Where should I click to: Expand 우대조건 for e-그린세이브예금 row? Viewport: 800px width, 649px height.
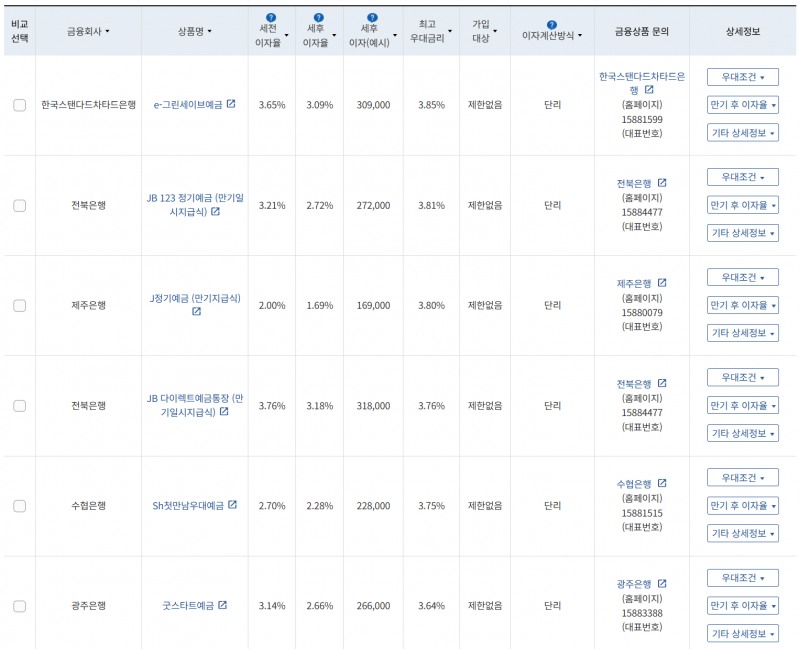742,77
